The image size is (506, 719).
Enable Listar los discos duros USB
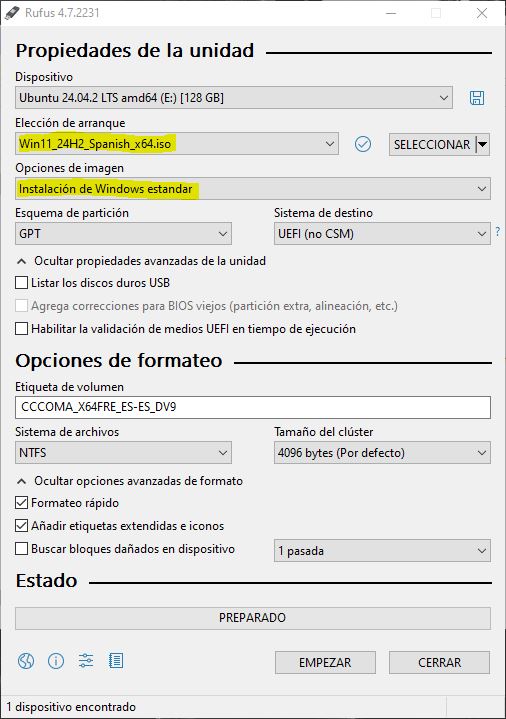pyautogui.click(x=22, y=282)
